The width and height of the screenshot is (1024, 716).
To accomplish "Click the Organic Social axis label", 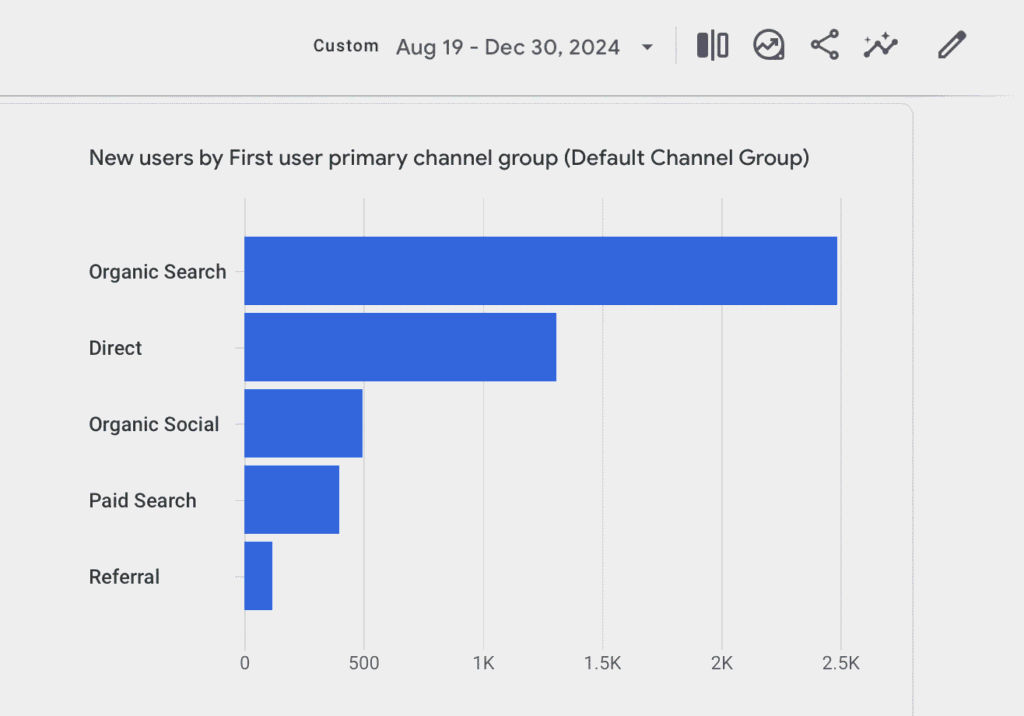I will coord(154,425).
